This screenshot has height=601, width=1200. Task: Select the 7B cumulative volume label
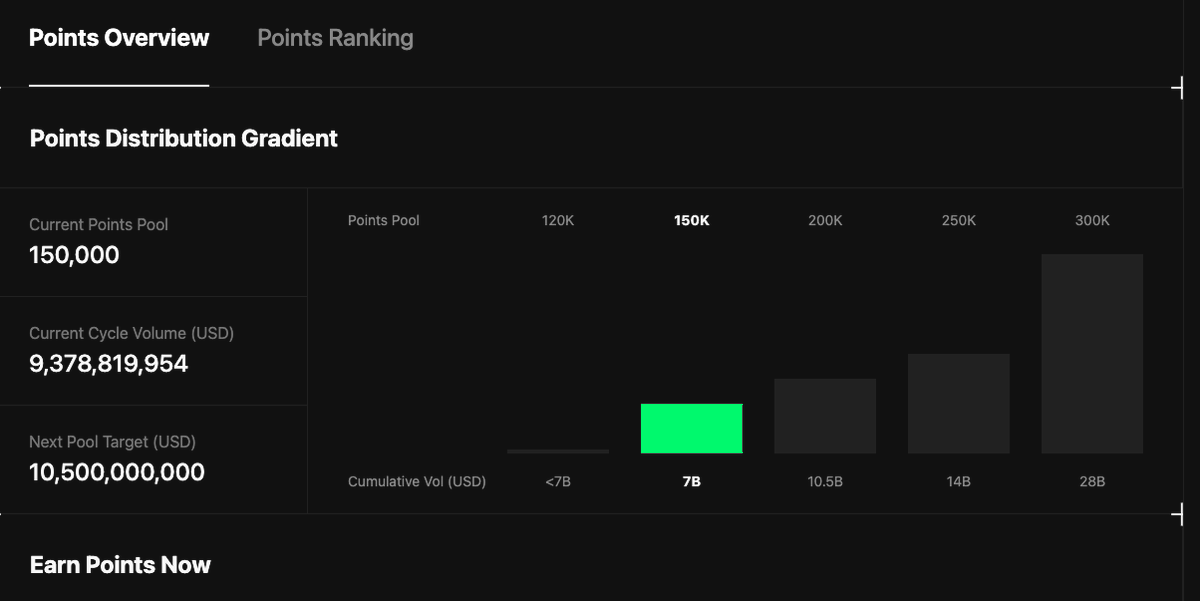click(691, 481)
